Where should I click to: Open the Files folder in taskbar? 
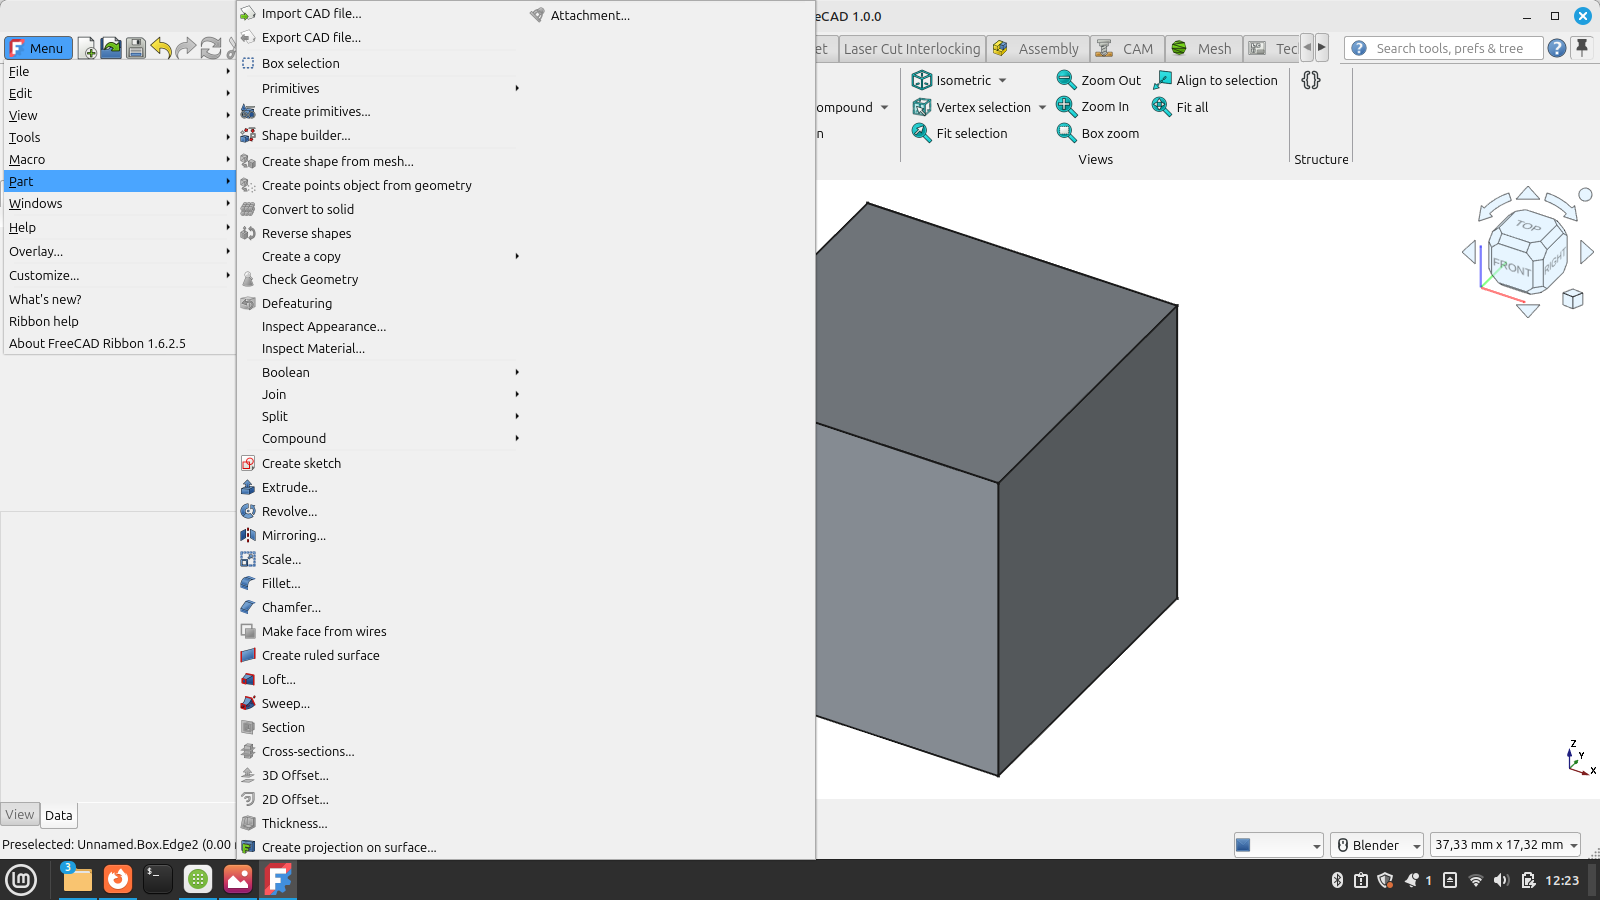tap(78, 879)
